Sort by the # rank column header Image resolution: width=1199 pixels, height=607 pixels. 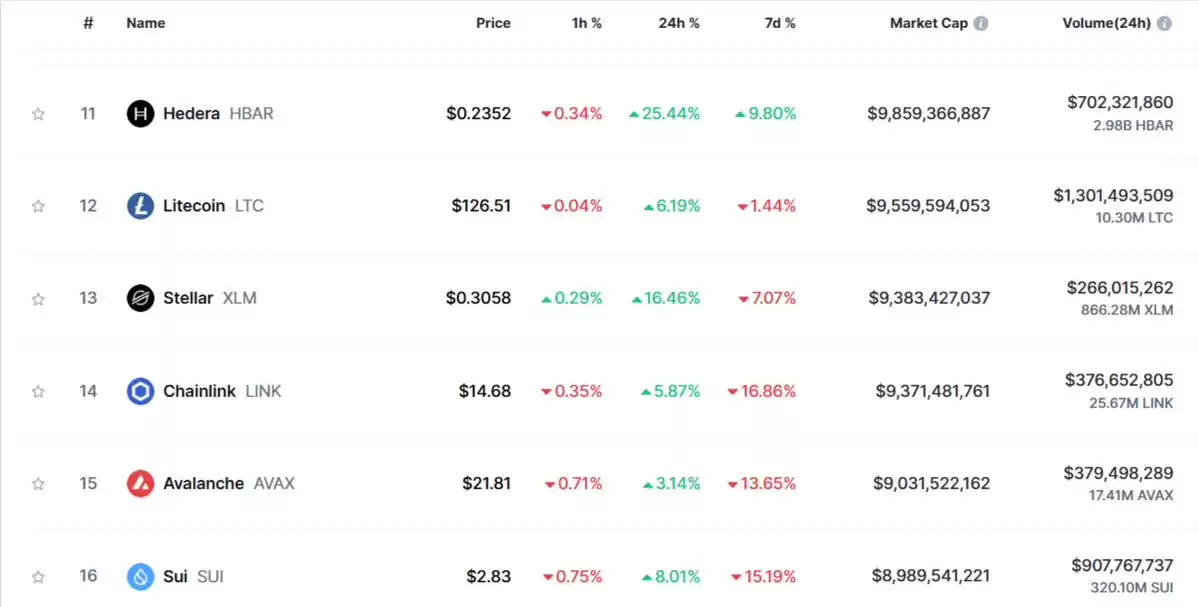pos(89,23)
